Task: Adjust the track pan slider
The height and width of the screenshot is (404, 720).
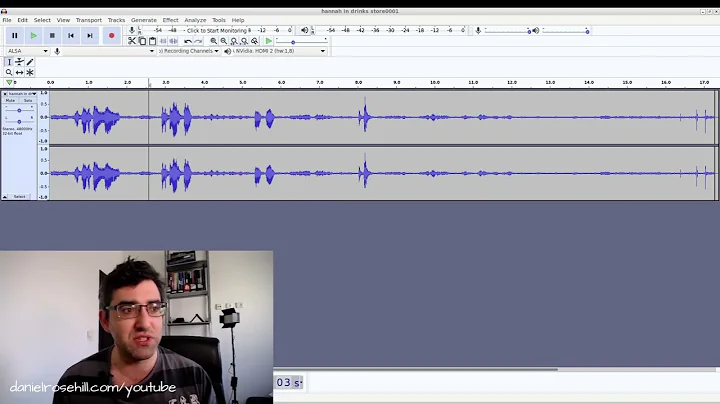Action: coord(19,121)
